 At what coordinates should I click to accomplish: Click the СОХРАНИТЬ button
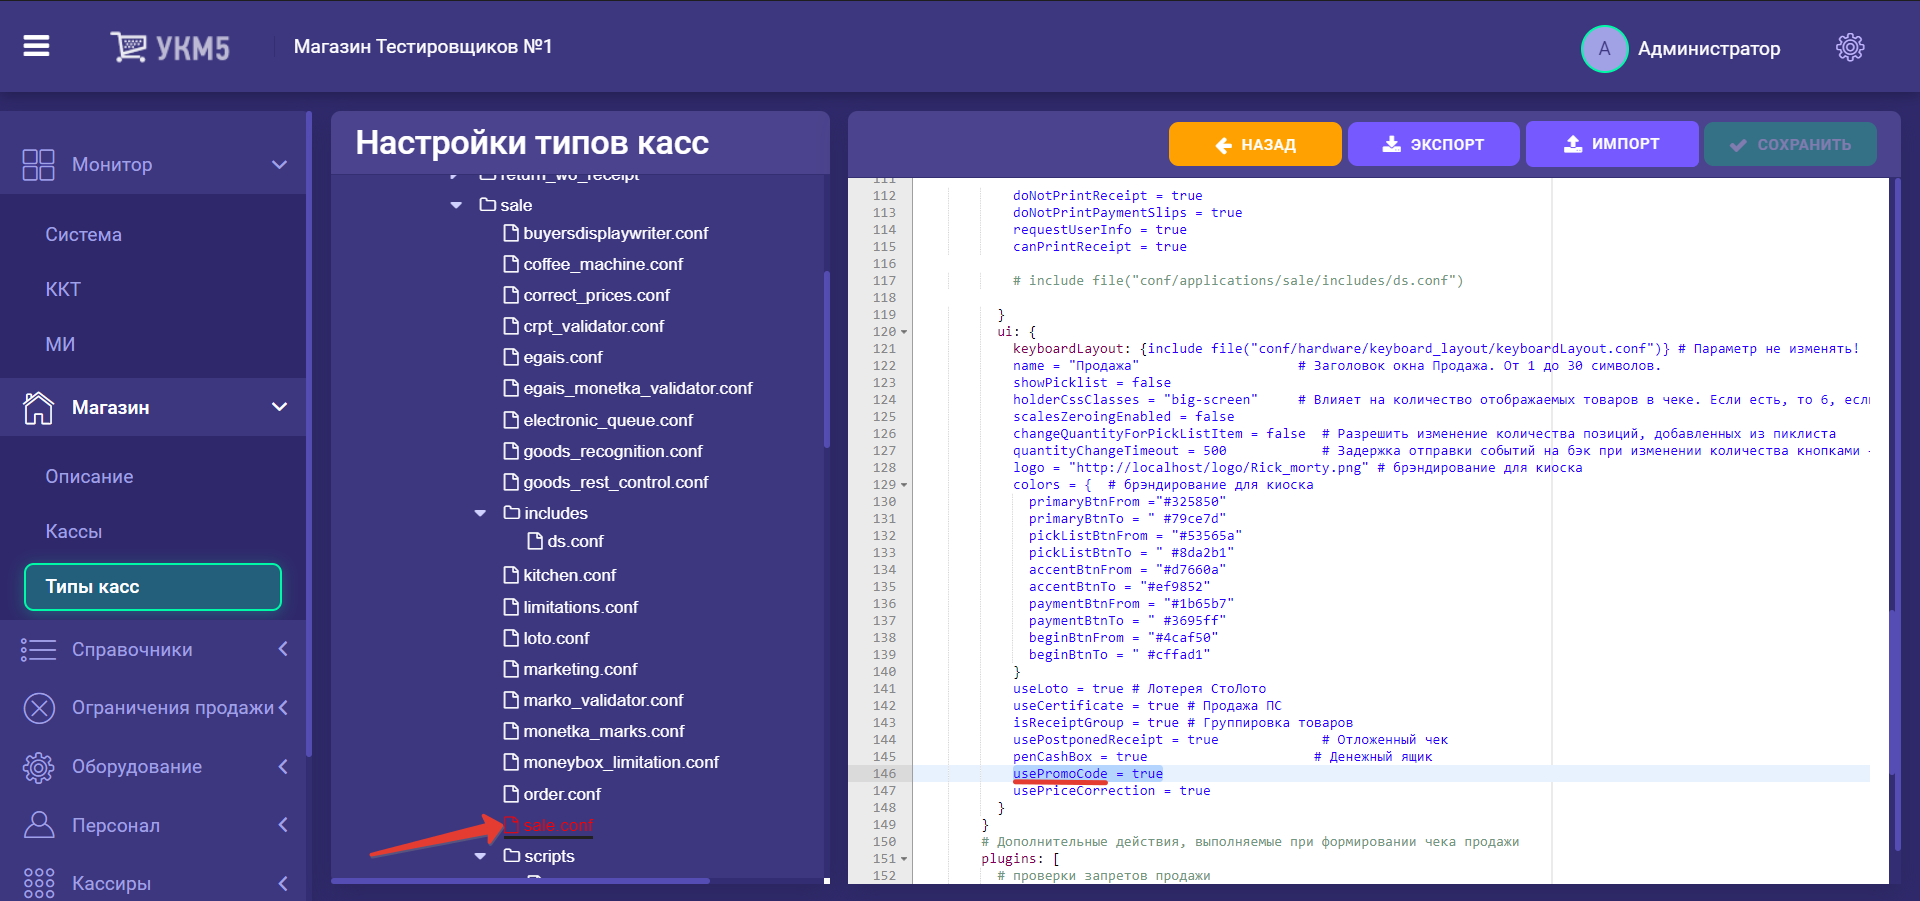click(x=1790, y=144)
